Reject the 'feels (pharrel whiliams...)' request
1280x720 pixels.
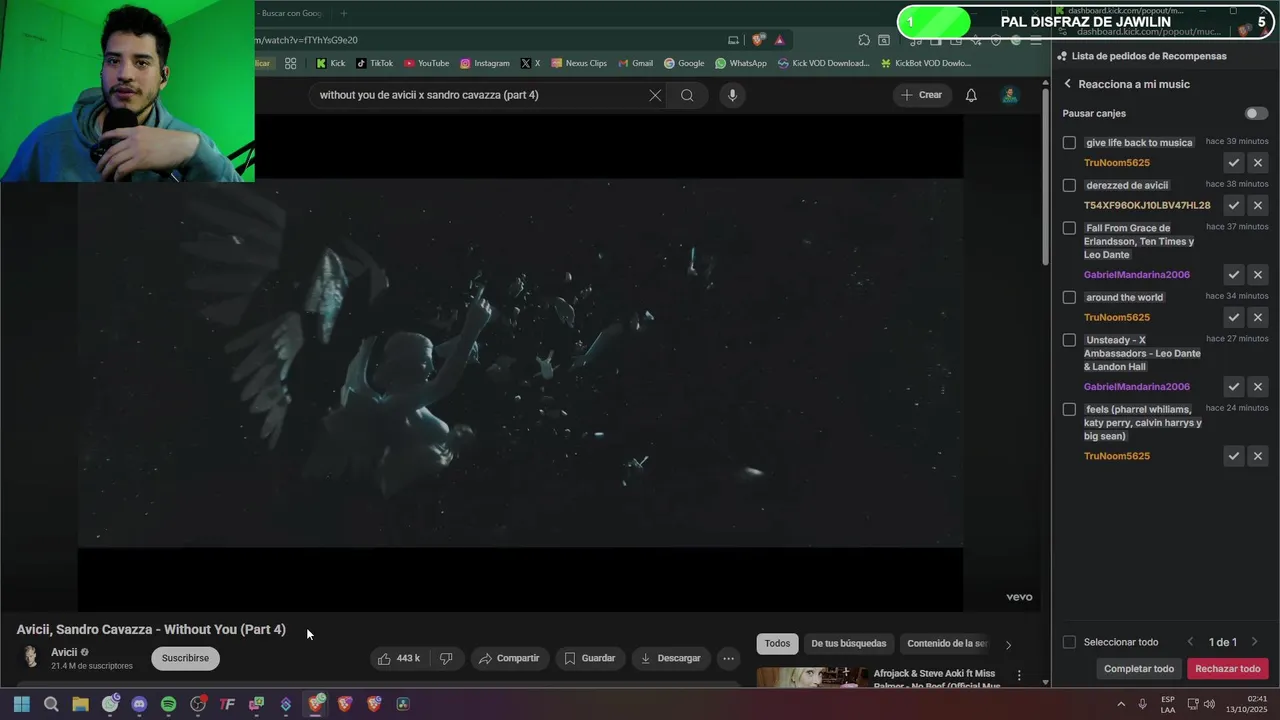[1258, 456]
